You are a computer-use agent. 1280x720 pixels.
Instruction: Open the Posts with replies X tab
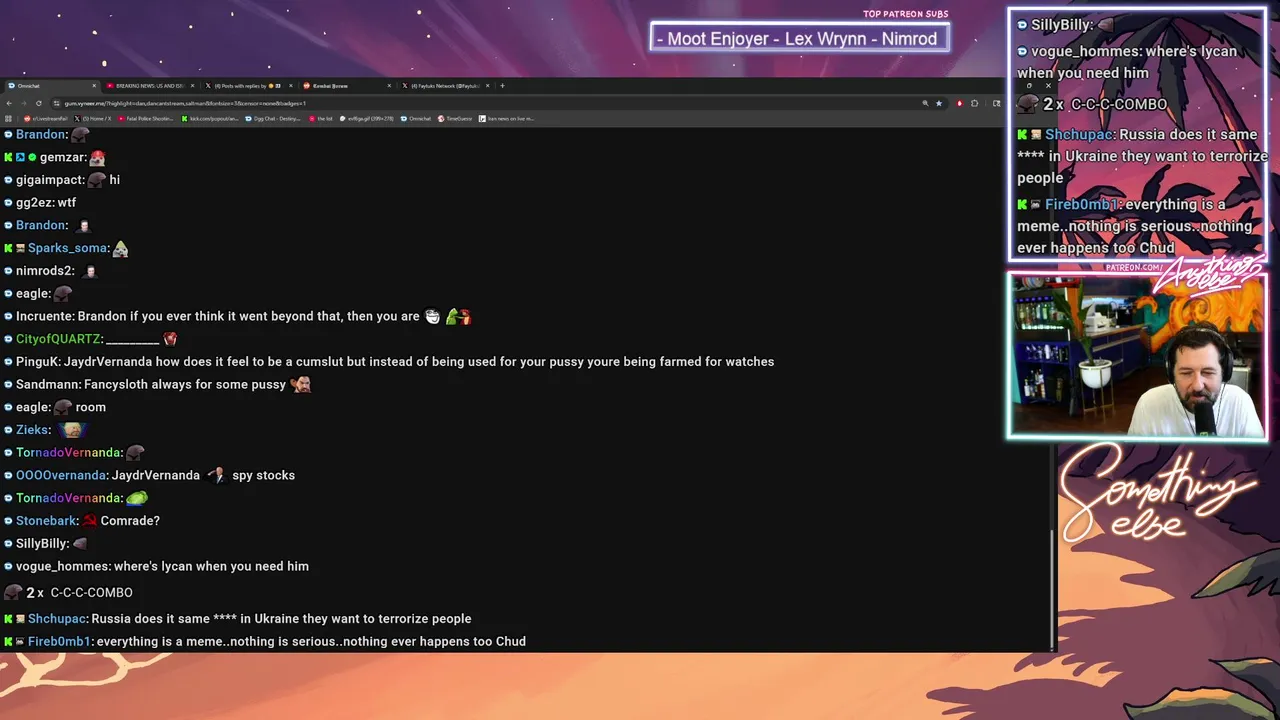(x=247, y=86)
